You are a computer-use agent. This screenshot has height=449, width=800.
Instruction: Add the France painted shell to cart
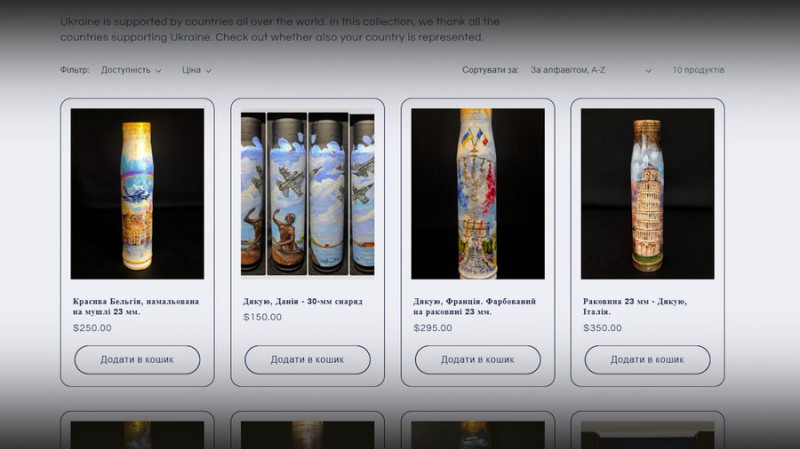(478, 360)
